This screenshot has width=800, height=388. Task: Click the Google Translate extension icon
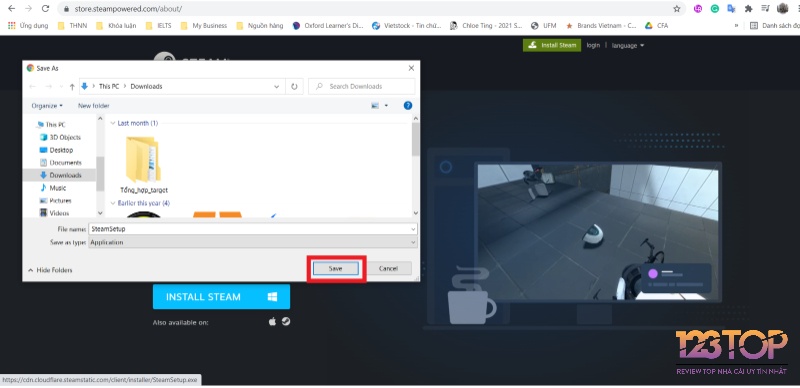tap(731, 9)
